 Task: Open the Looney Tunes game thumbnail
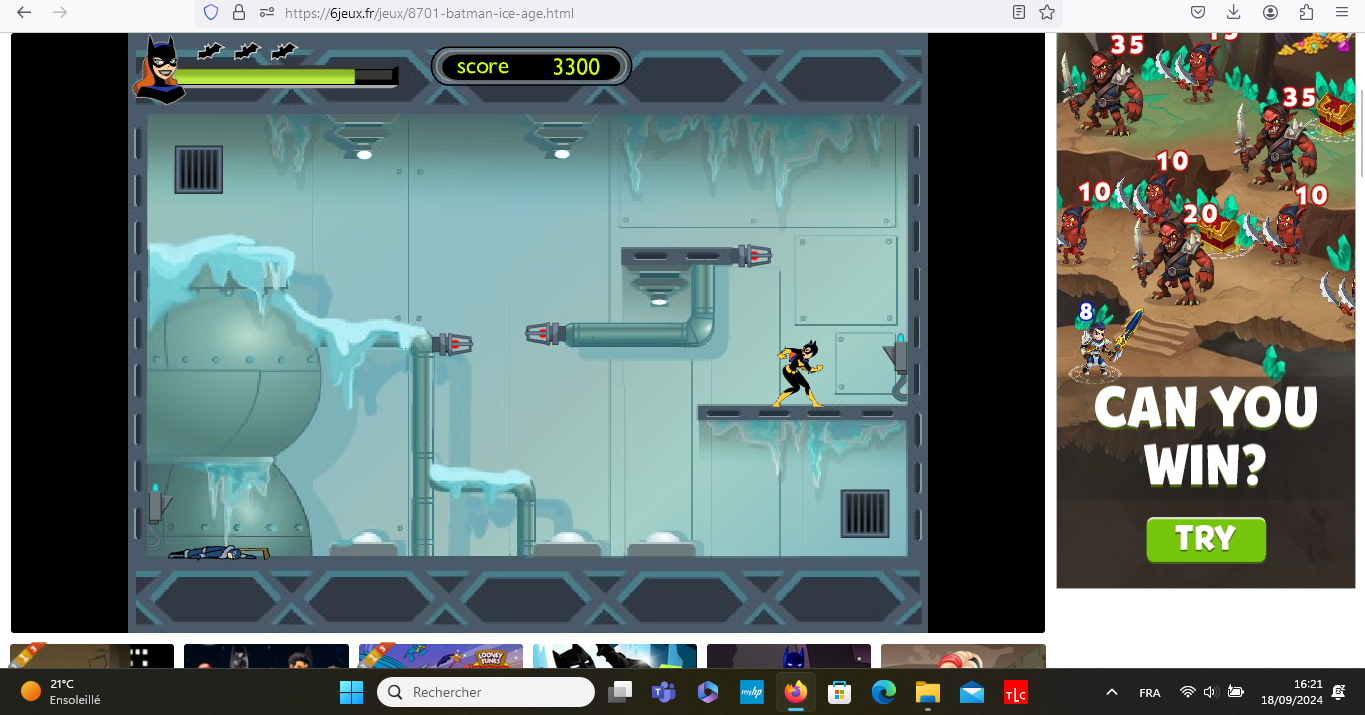441,656
